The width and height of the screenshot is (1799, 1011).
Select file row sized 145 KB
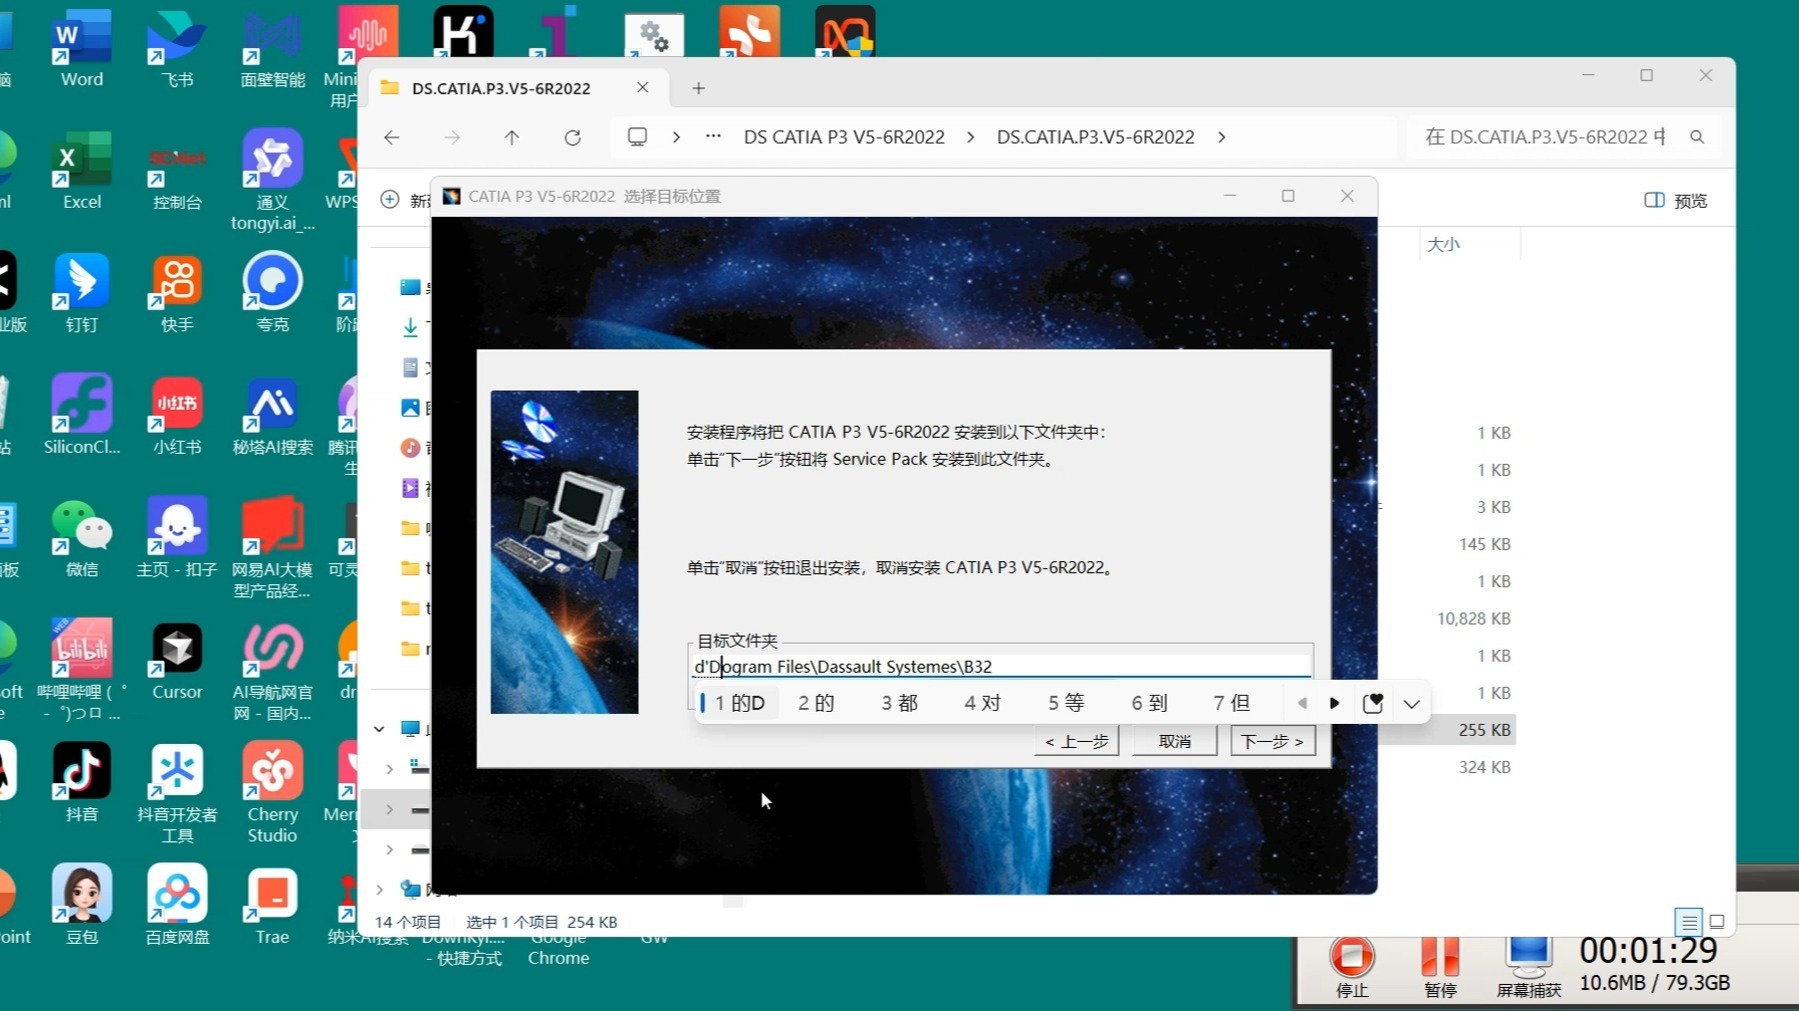[1484, 544]
